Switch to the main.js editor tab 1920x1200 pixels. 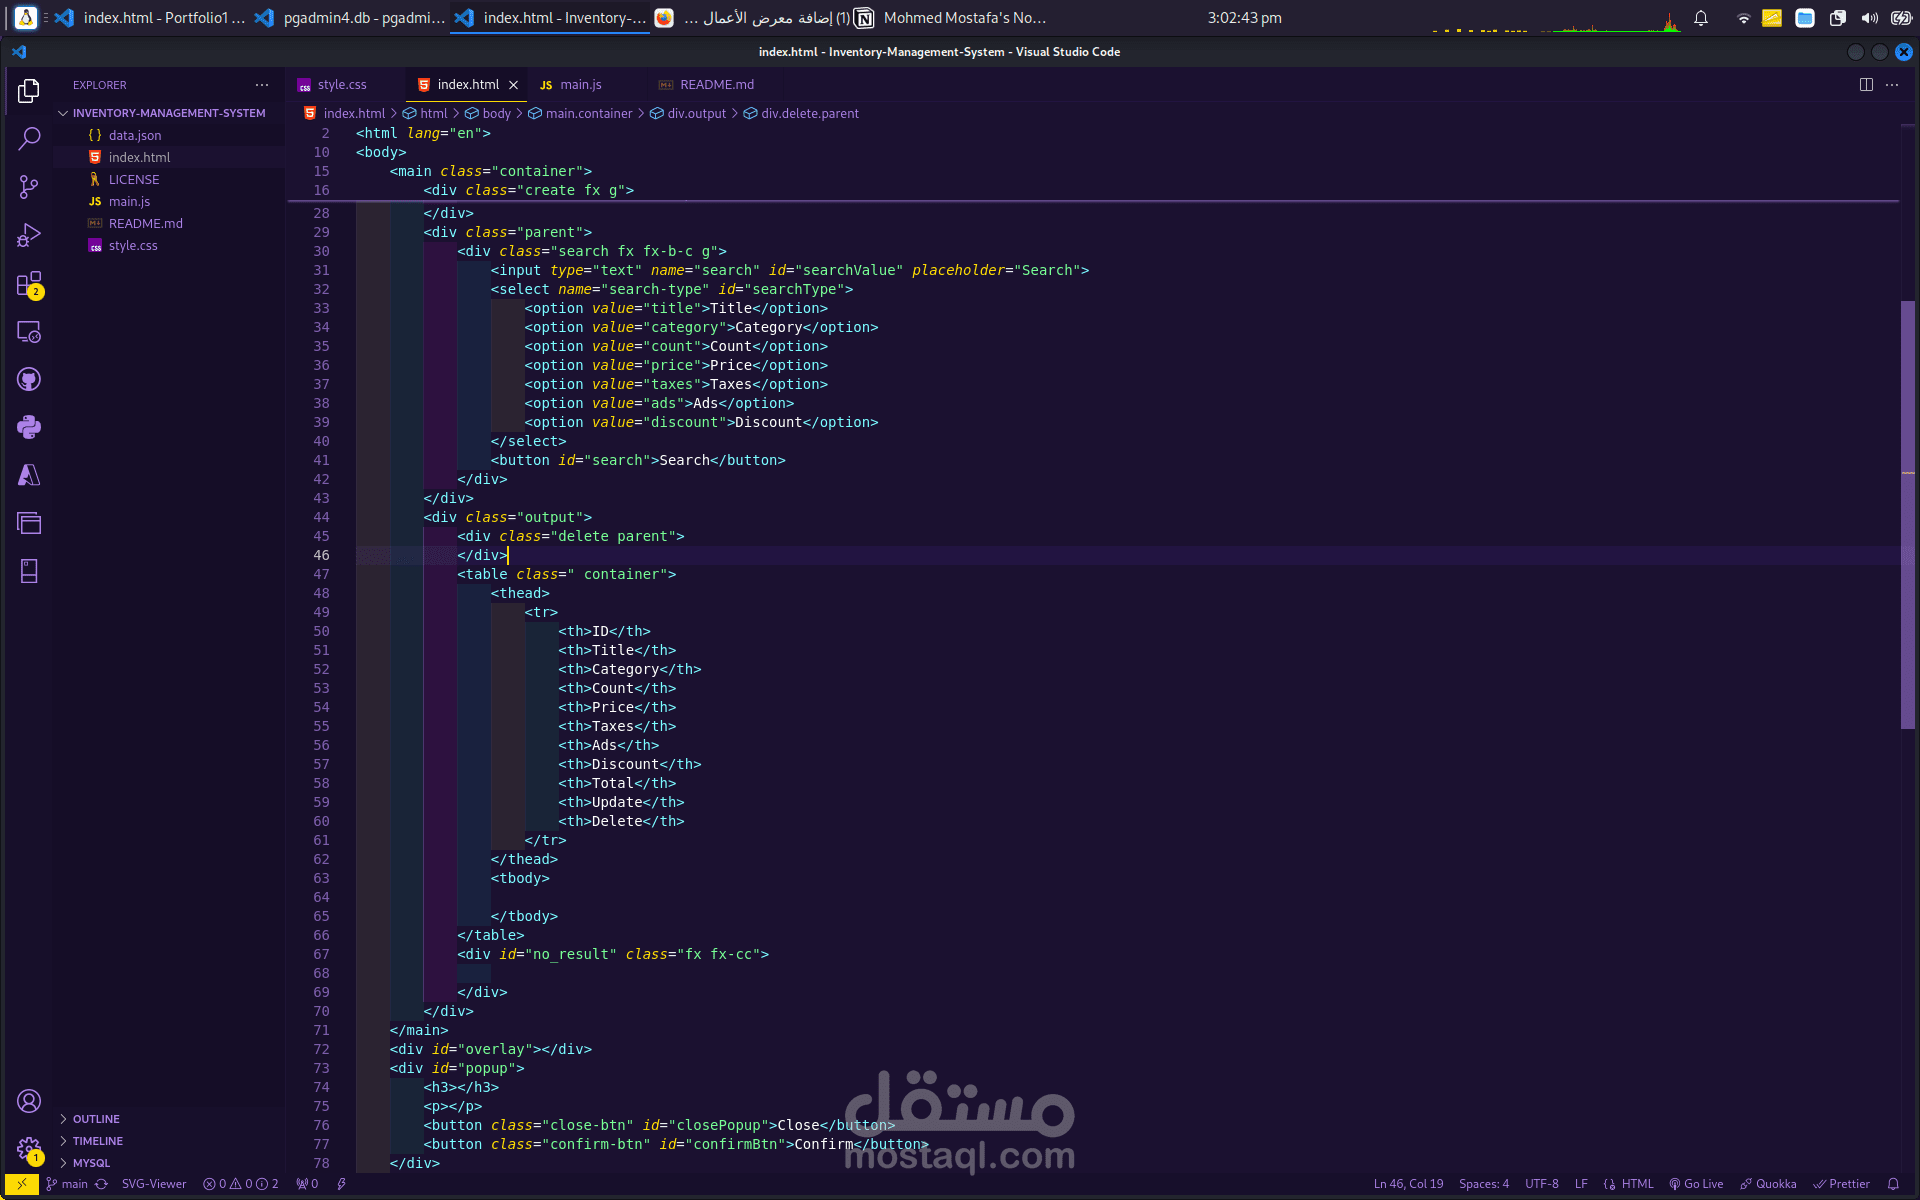579,85
